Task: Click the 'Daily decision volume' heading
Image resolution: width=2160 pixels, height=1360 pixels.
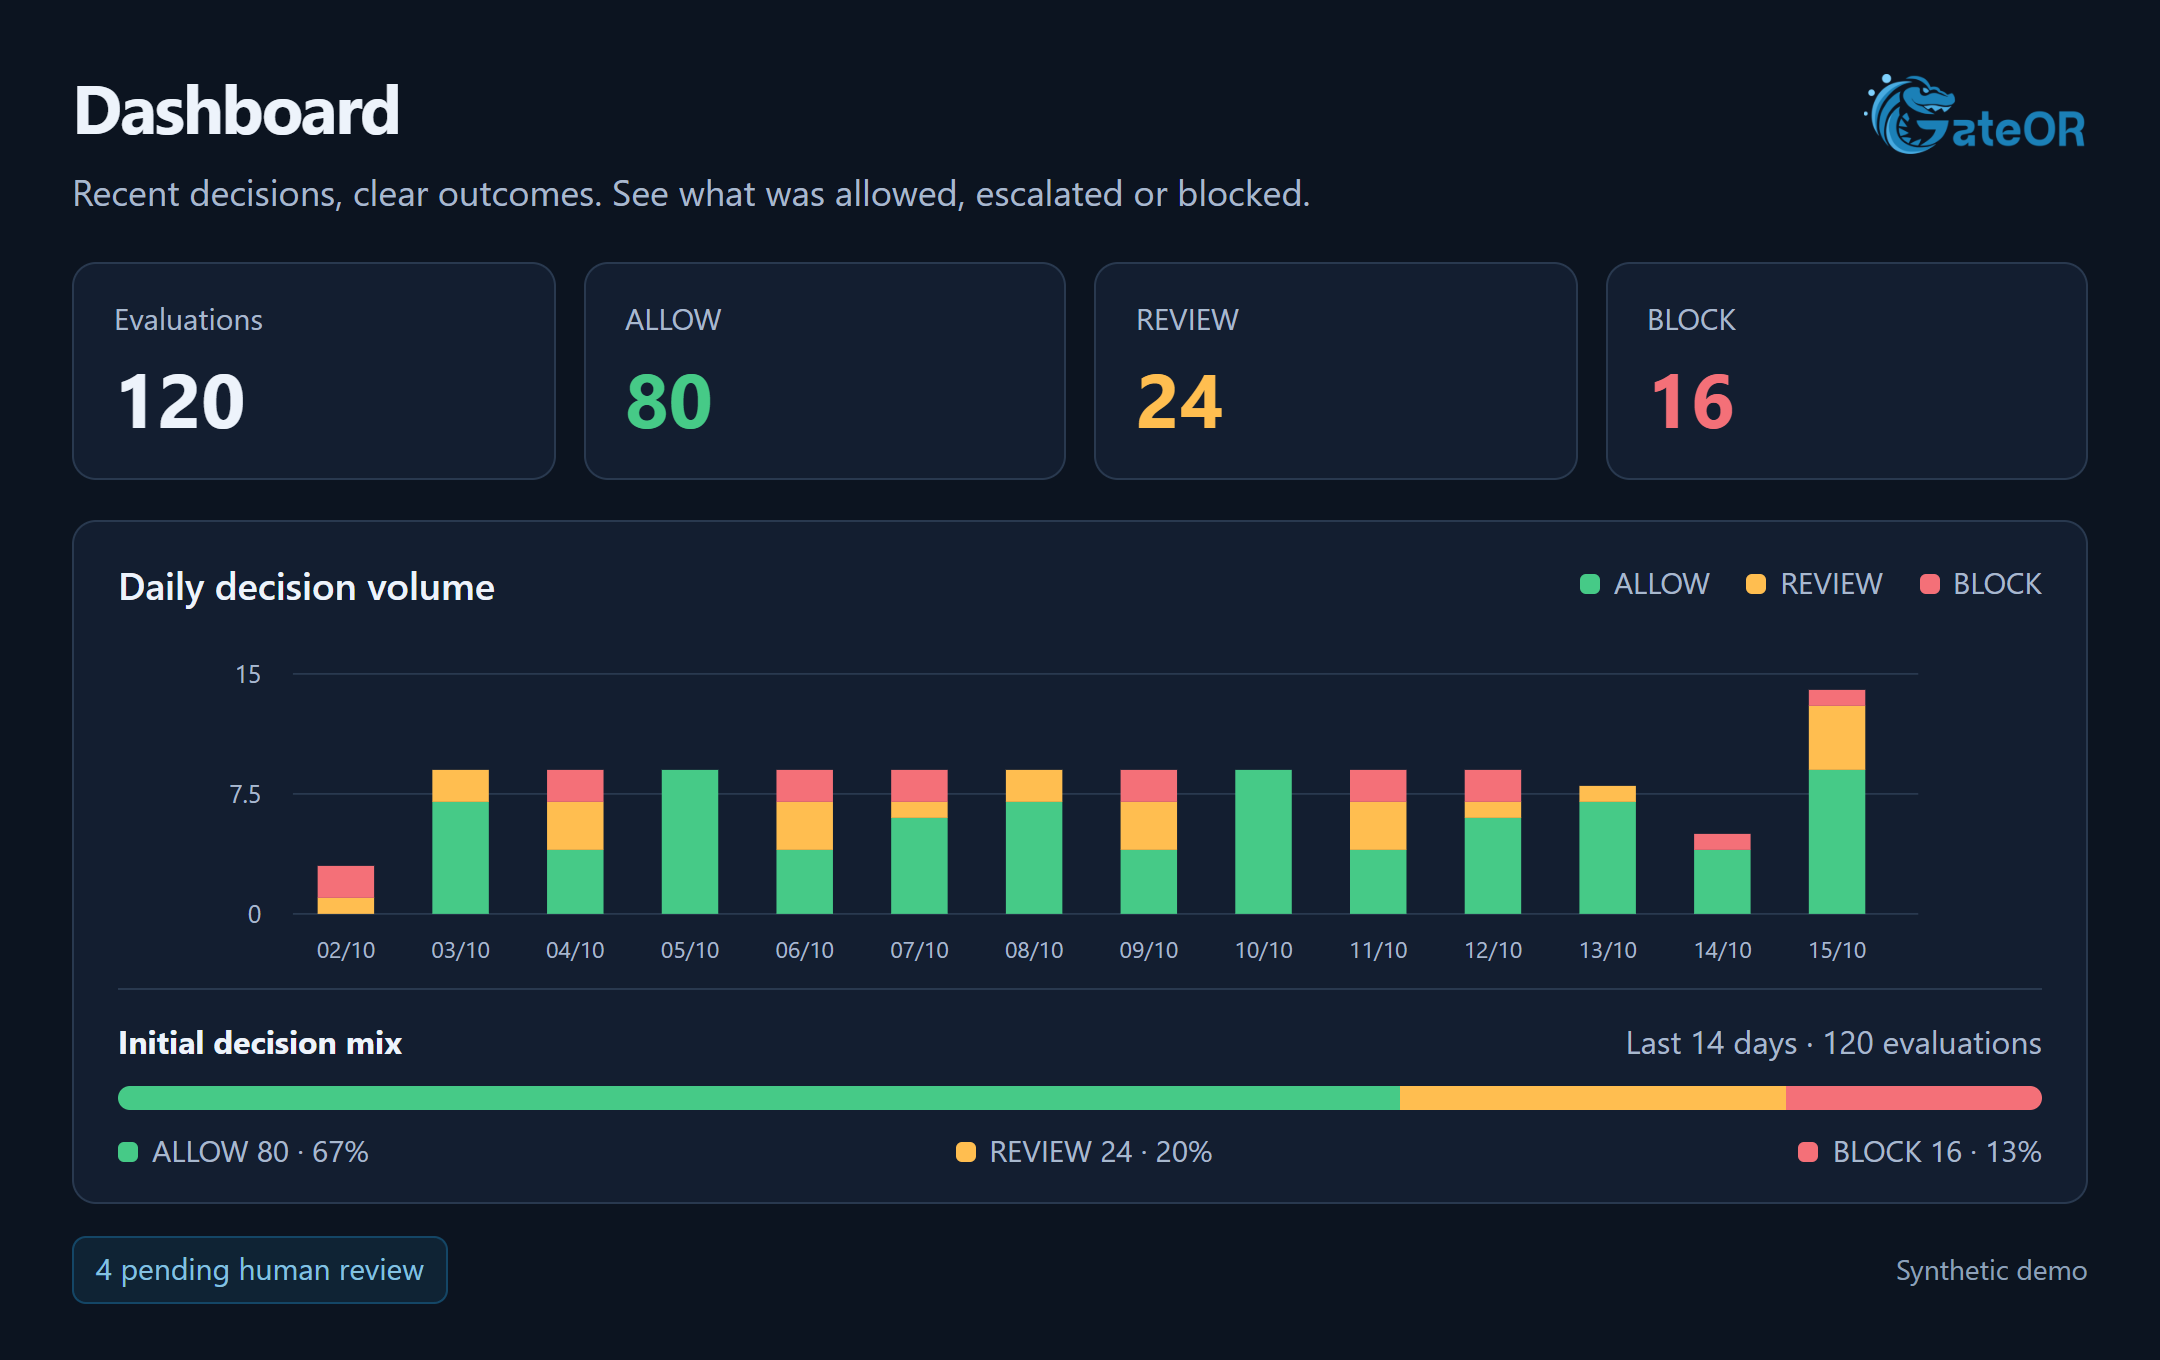Action: [307, 587]
